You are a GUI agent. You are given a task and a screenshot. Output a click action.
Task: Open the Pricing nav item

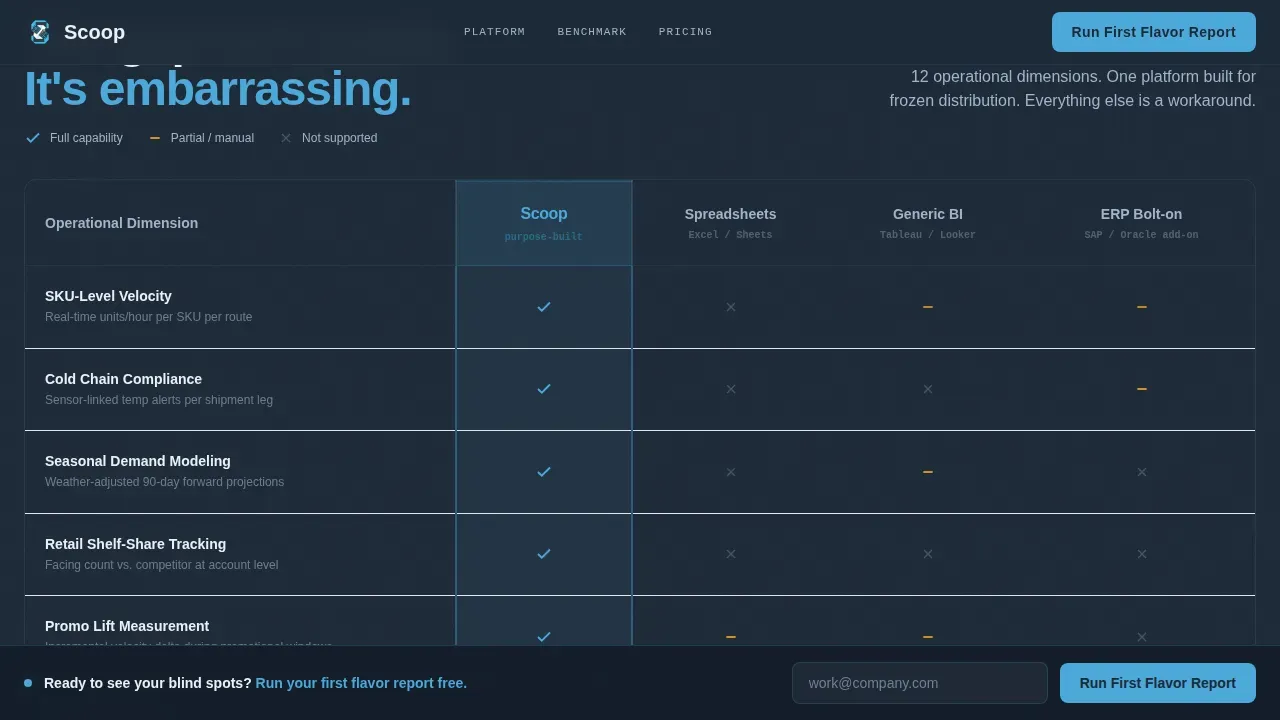pos(685,32)
